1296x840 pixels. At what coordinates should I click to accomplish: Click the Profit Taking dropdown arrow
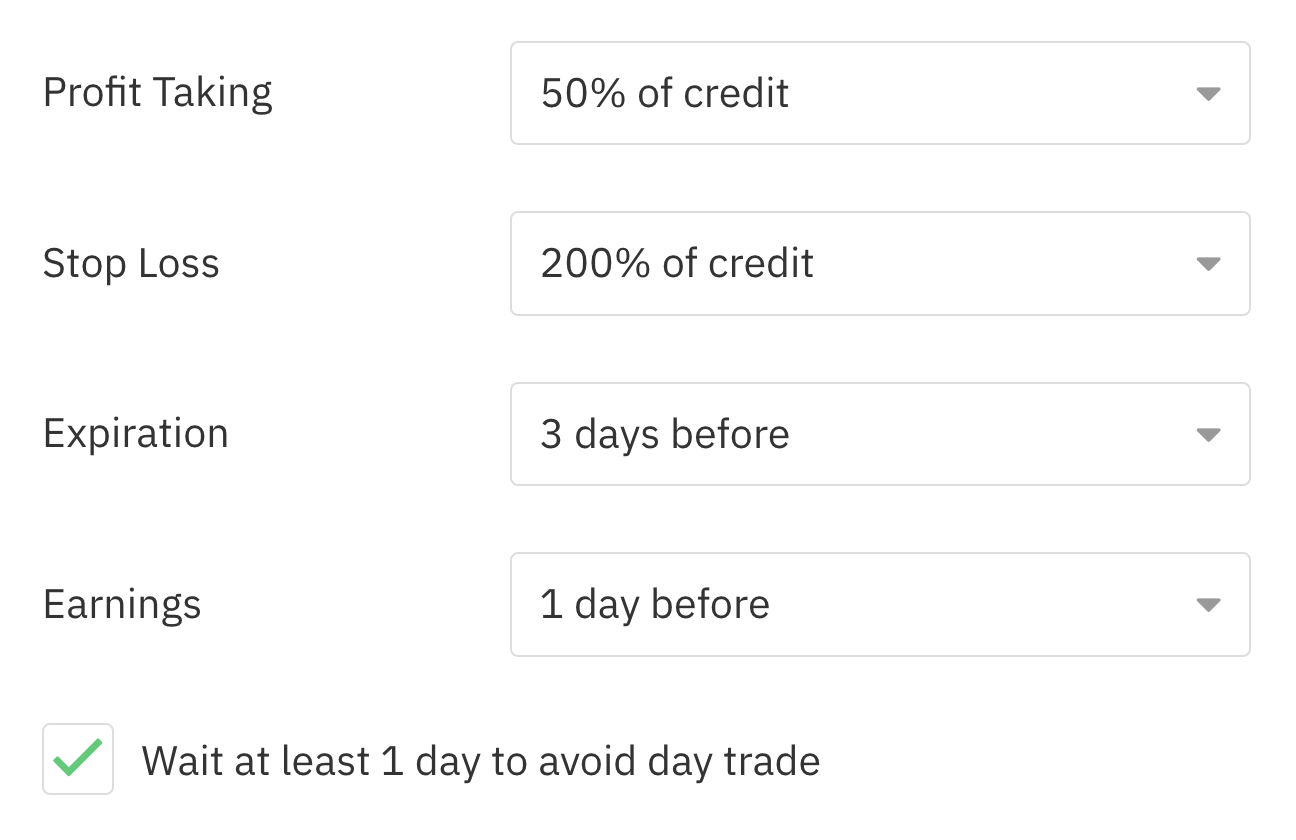click(1209, 93)
